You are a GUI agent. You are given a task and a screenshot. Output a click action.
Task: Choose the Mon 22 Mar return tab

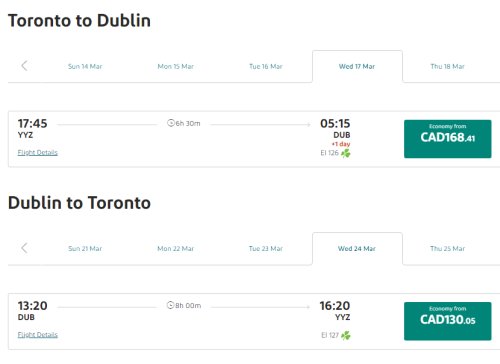pyautogui.click(x=176, y=248)
